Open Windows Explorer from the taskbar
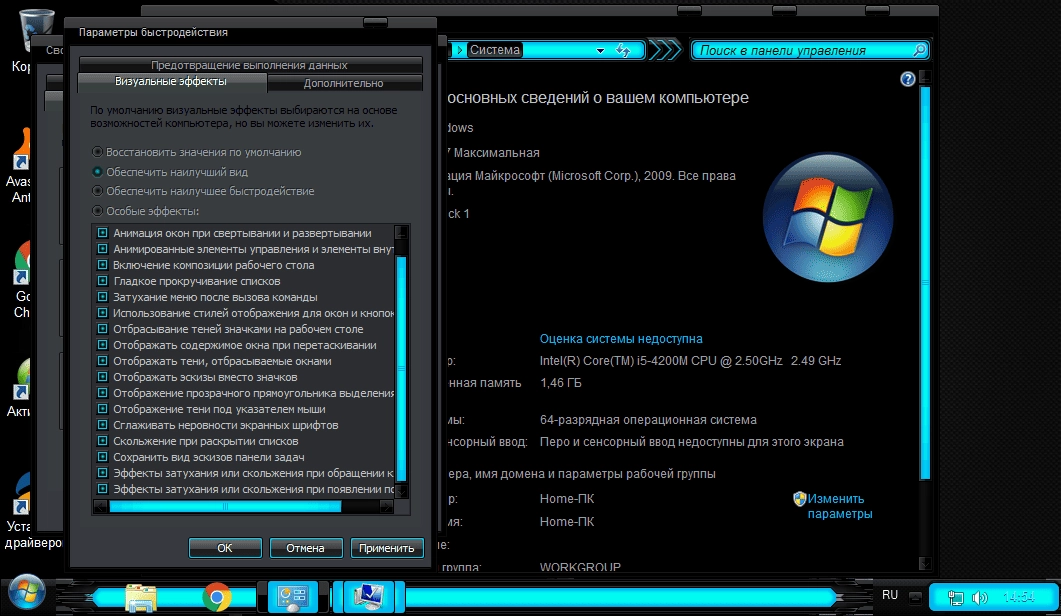Screen dimensions: 1061x616 141,597
